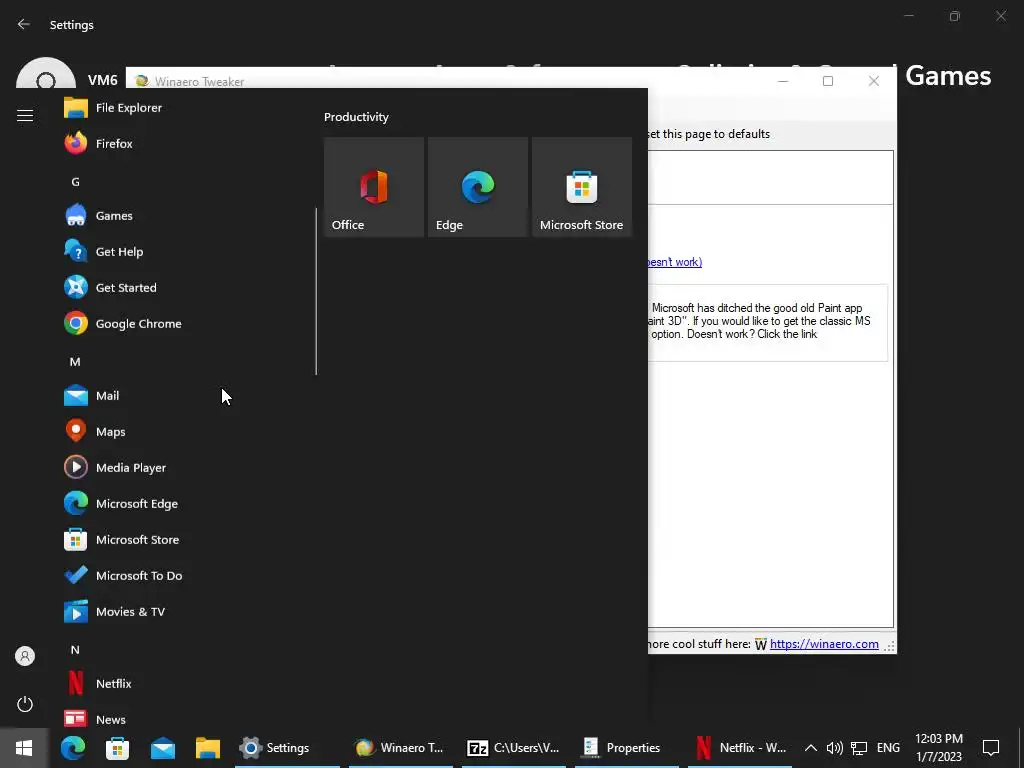
Task: Click the Start menu app list scrollbar
Action: click(x=316, y=291)
